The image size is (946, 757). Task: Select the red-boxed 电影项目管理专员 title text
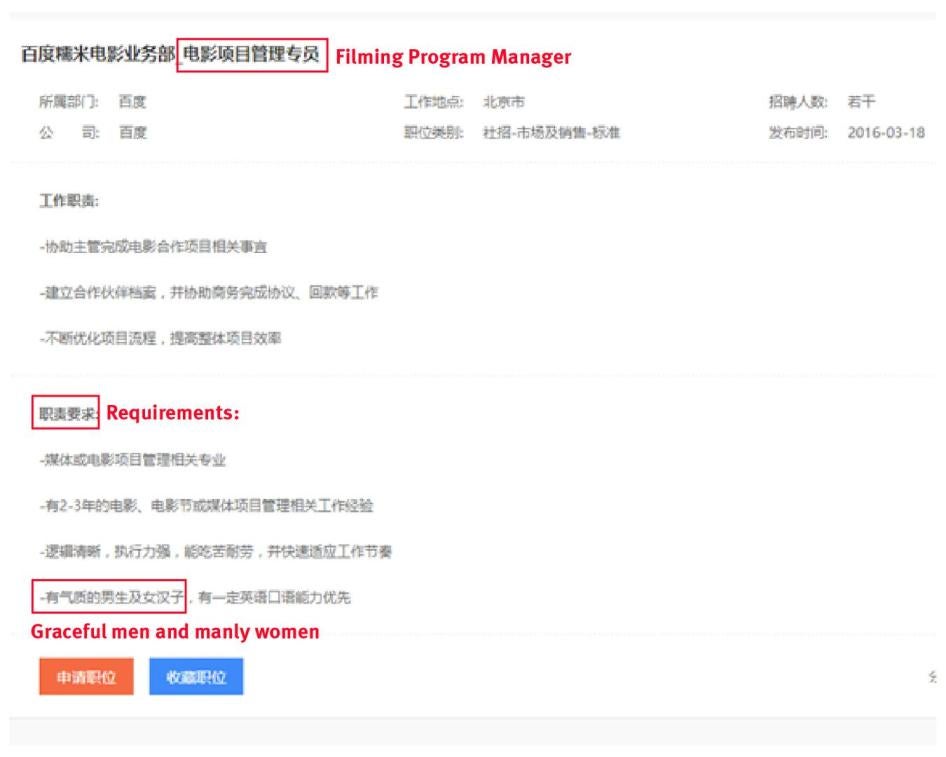252,56
